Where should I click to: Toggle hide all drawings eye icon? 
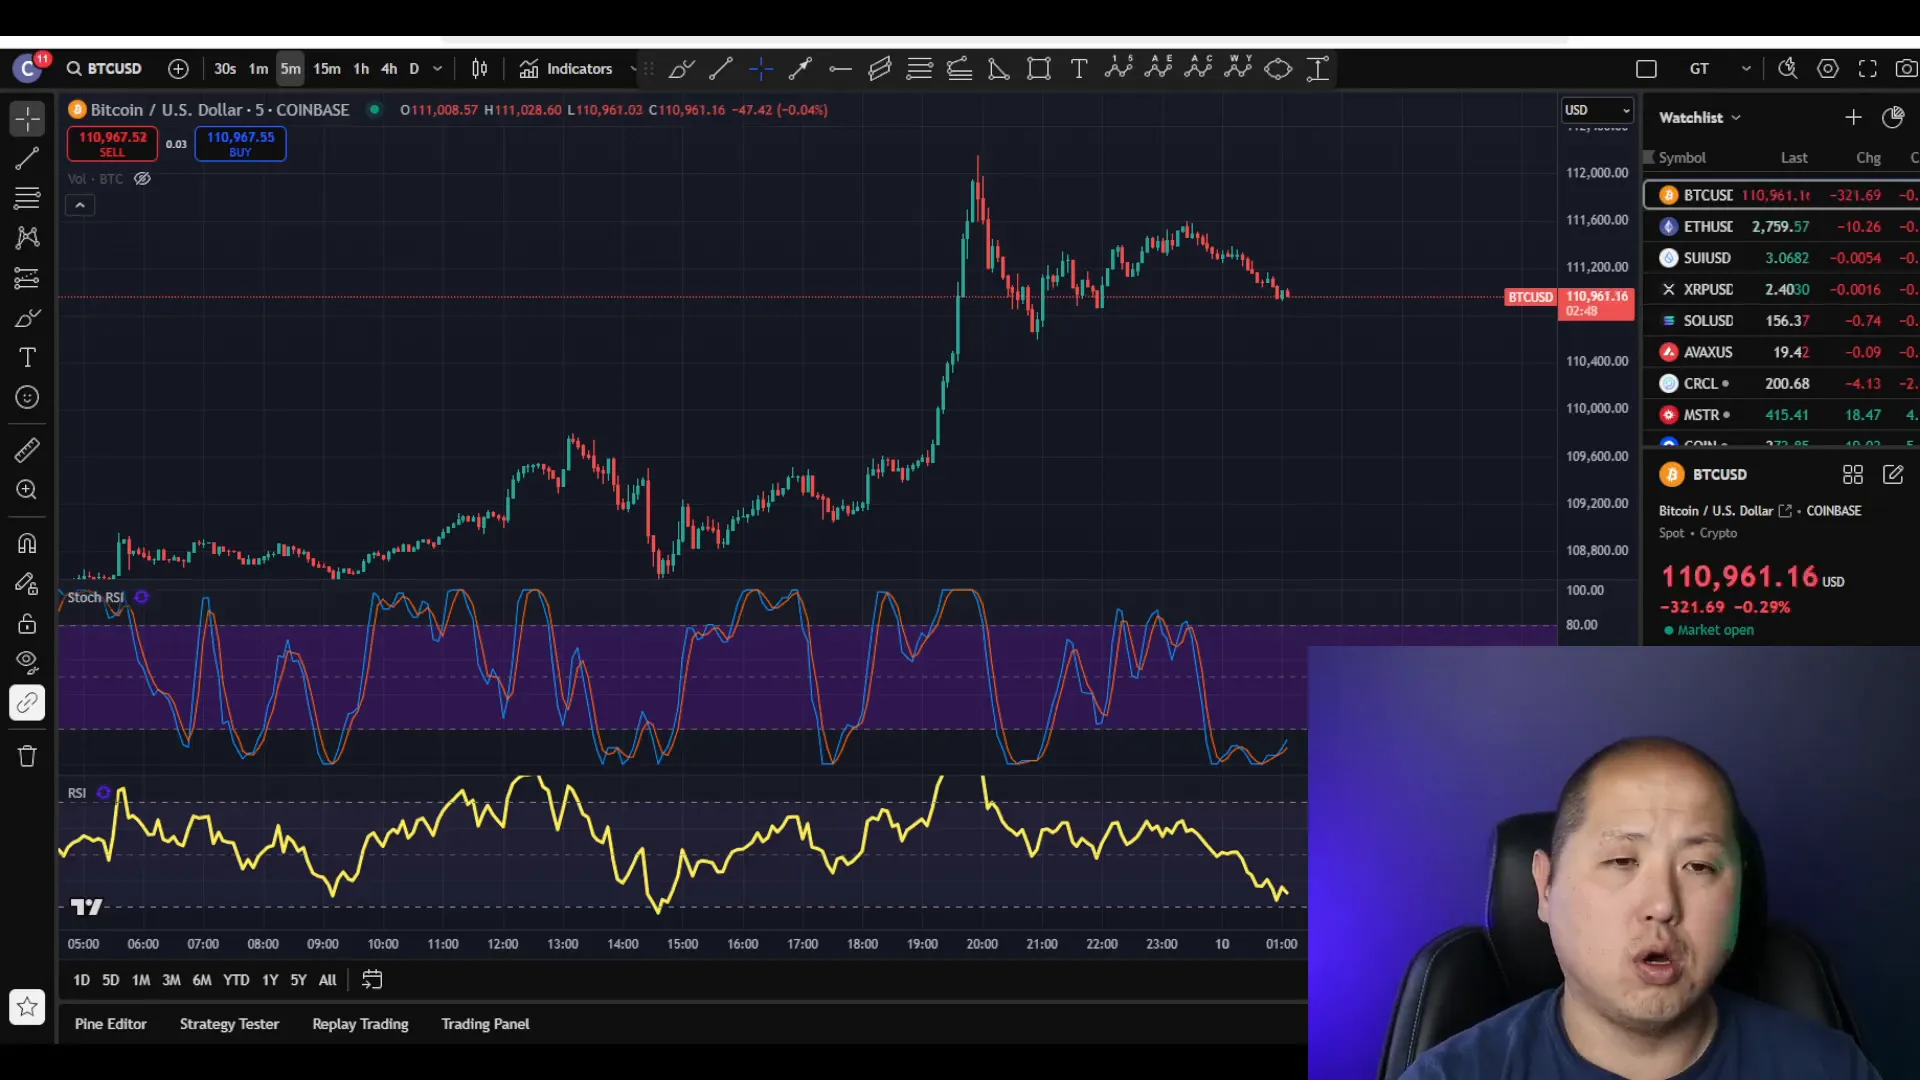27,662
